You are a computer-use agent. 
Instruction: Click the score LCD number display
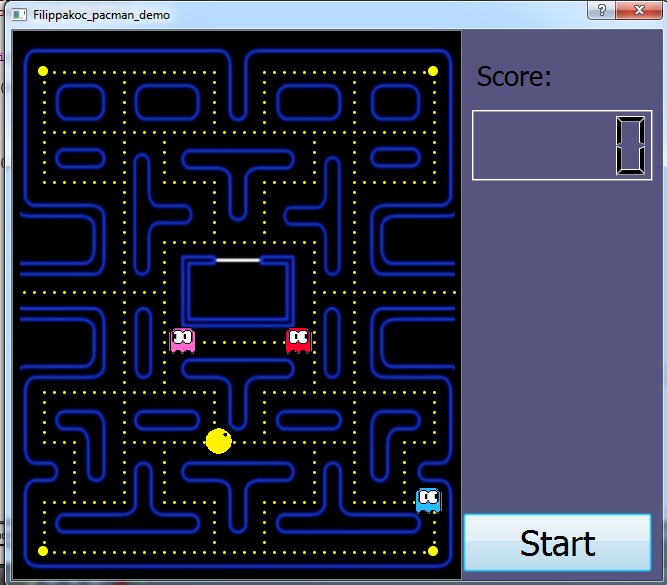(562, 145)
